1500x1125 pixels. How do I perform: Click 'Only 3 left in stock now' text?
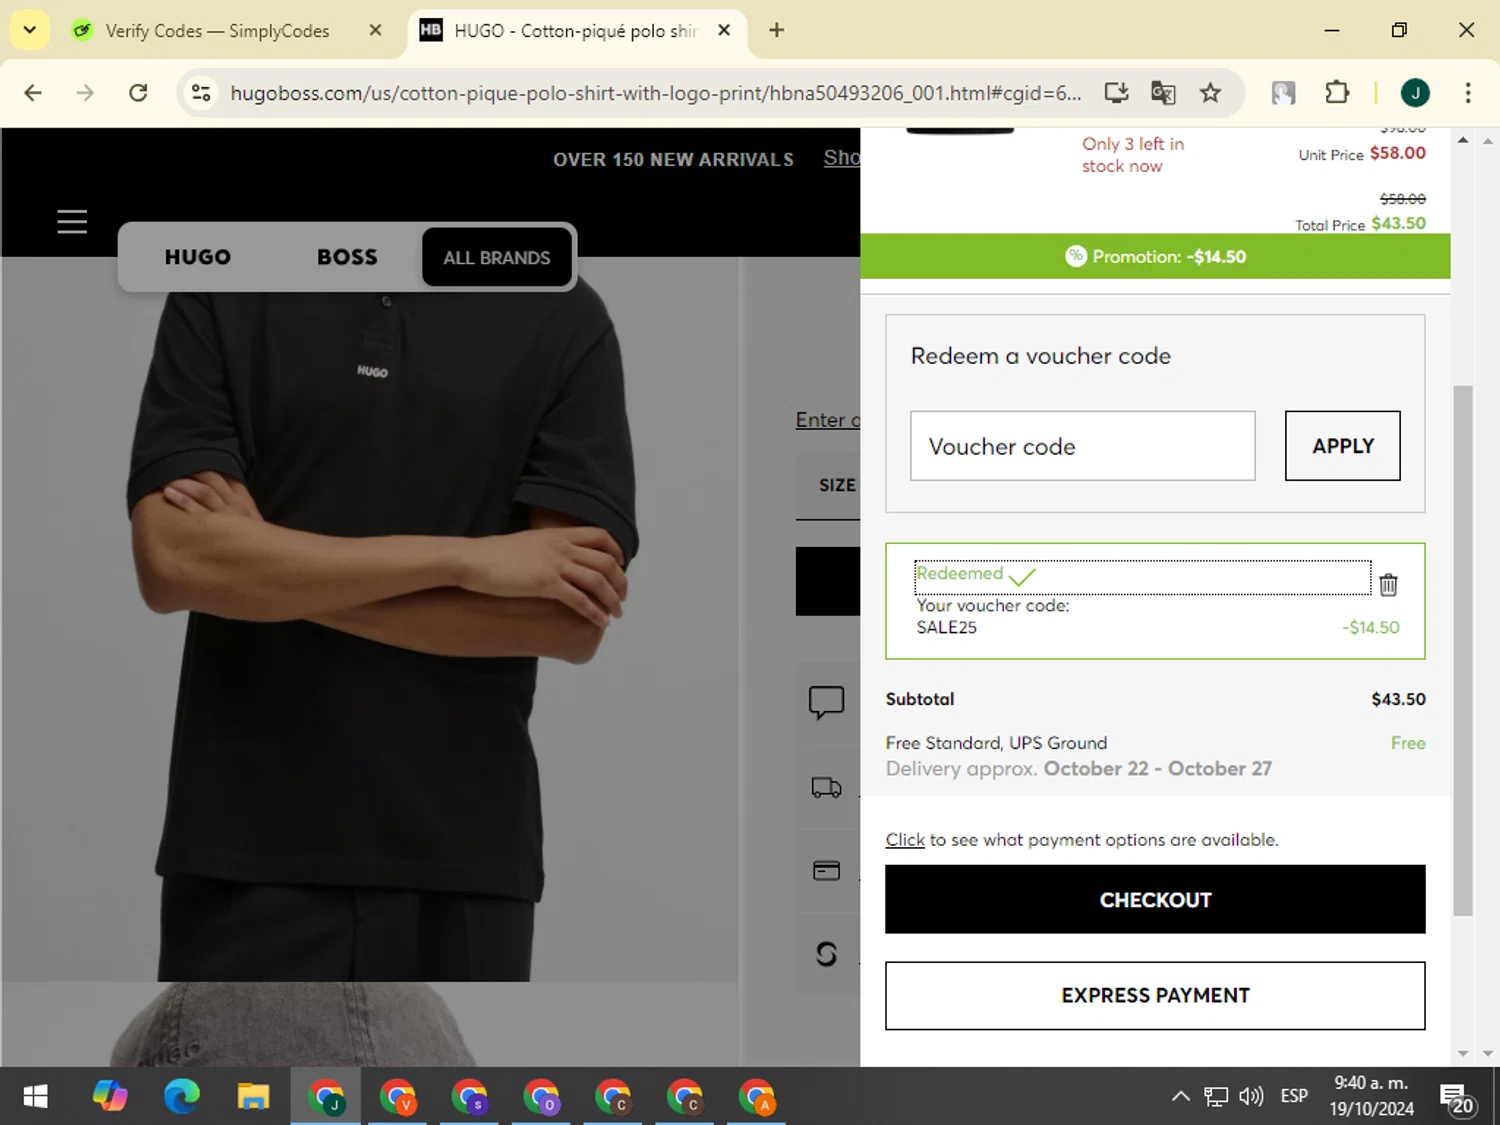tap(1132, 155)
